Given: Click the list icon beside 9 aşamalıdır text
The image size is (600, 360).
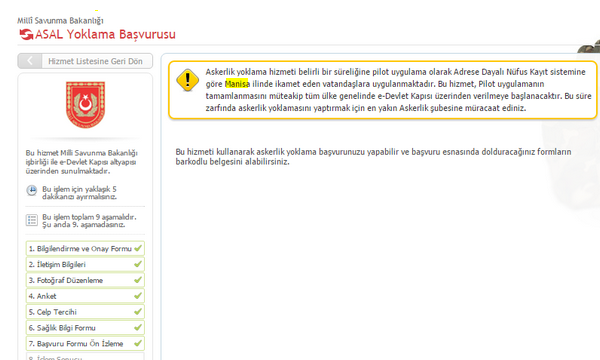Looking at the screenshot, I should coord(32,220).
